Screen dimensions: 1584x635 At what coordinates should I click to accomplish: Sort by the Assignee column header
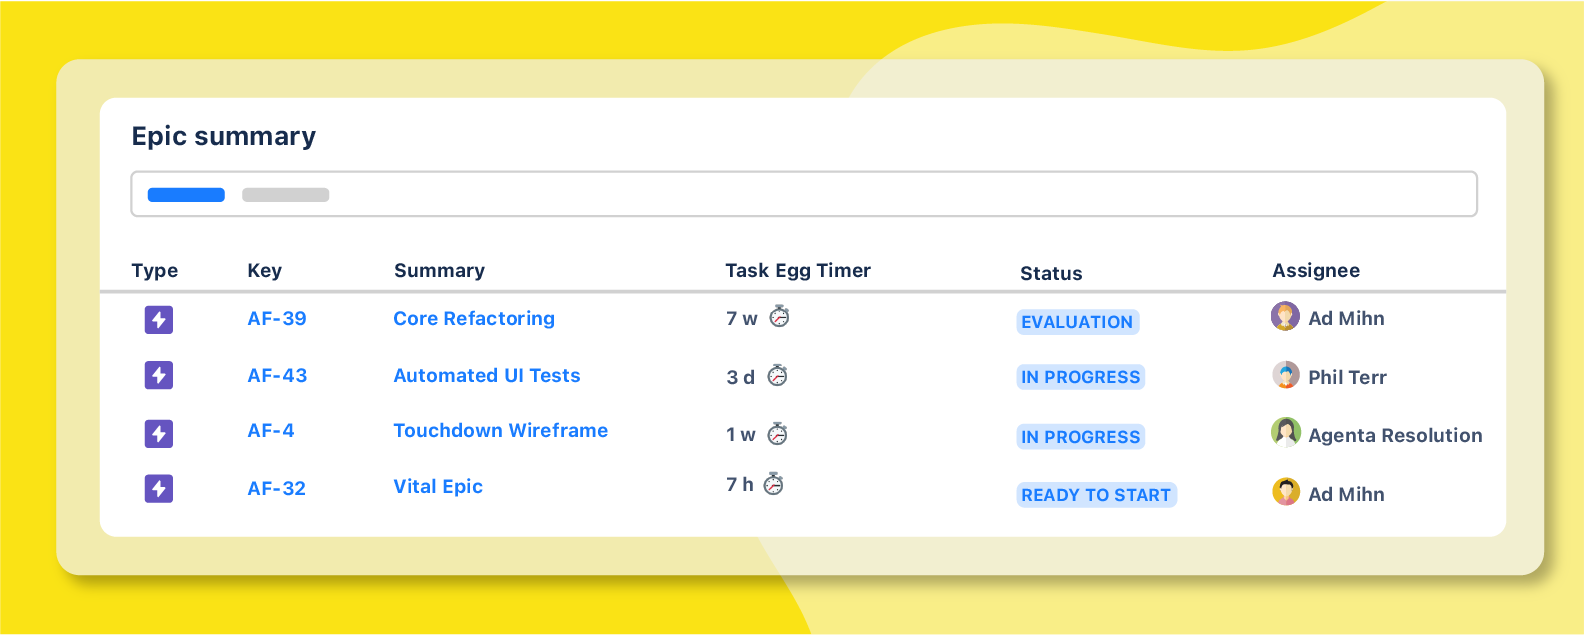(x=1316, y=271)
